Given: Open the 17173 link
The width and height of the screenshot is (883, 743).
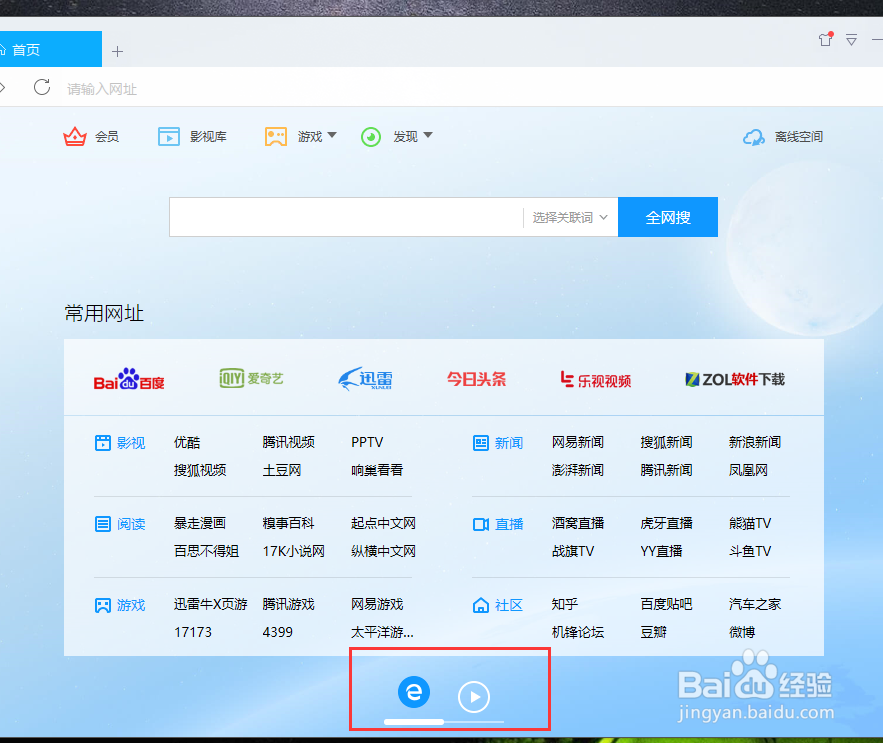Looking at the screenshot, I should (193, 632).
